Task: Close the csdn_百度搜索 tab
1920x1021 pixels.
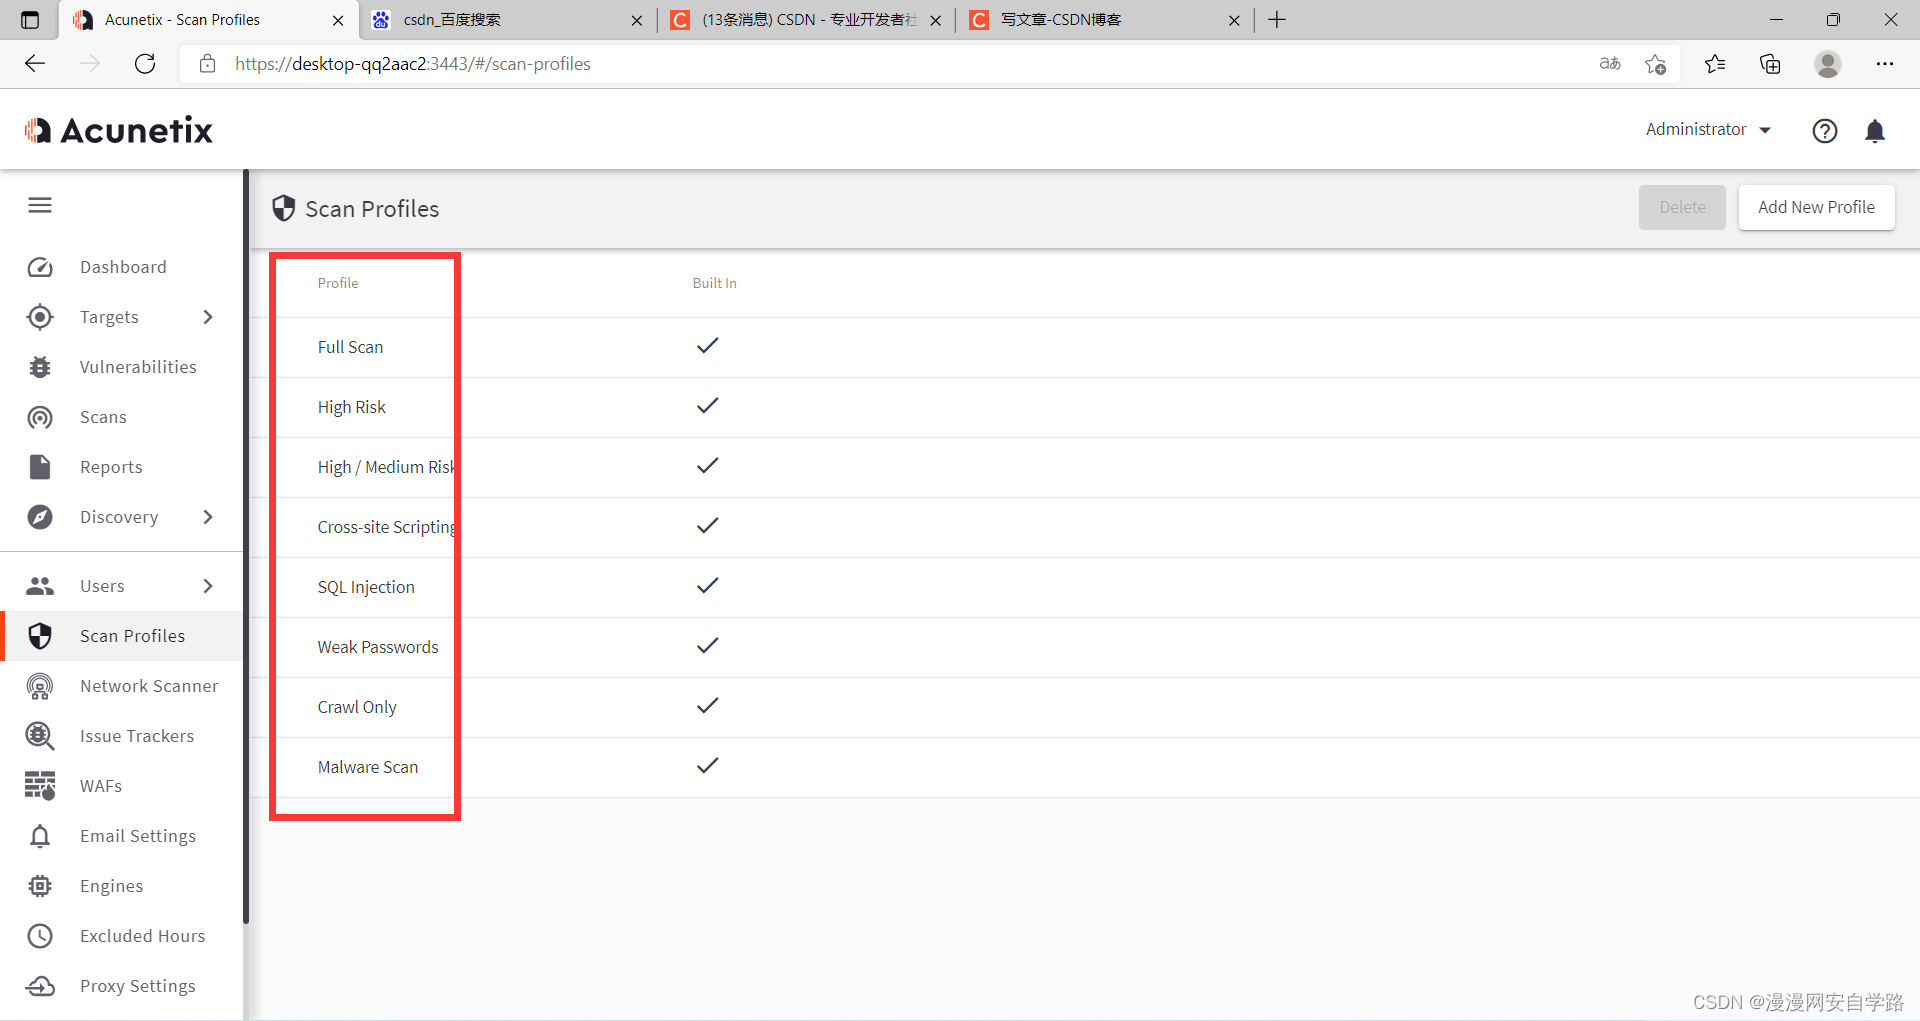Action: pos(637,20)
